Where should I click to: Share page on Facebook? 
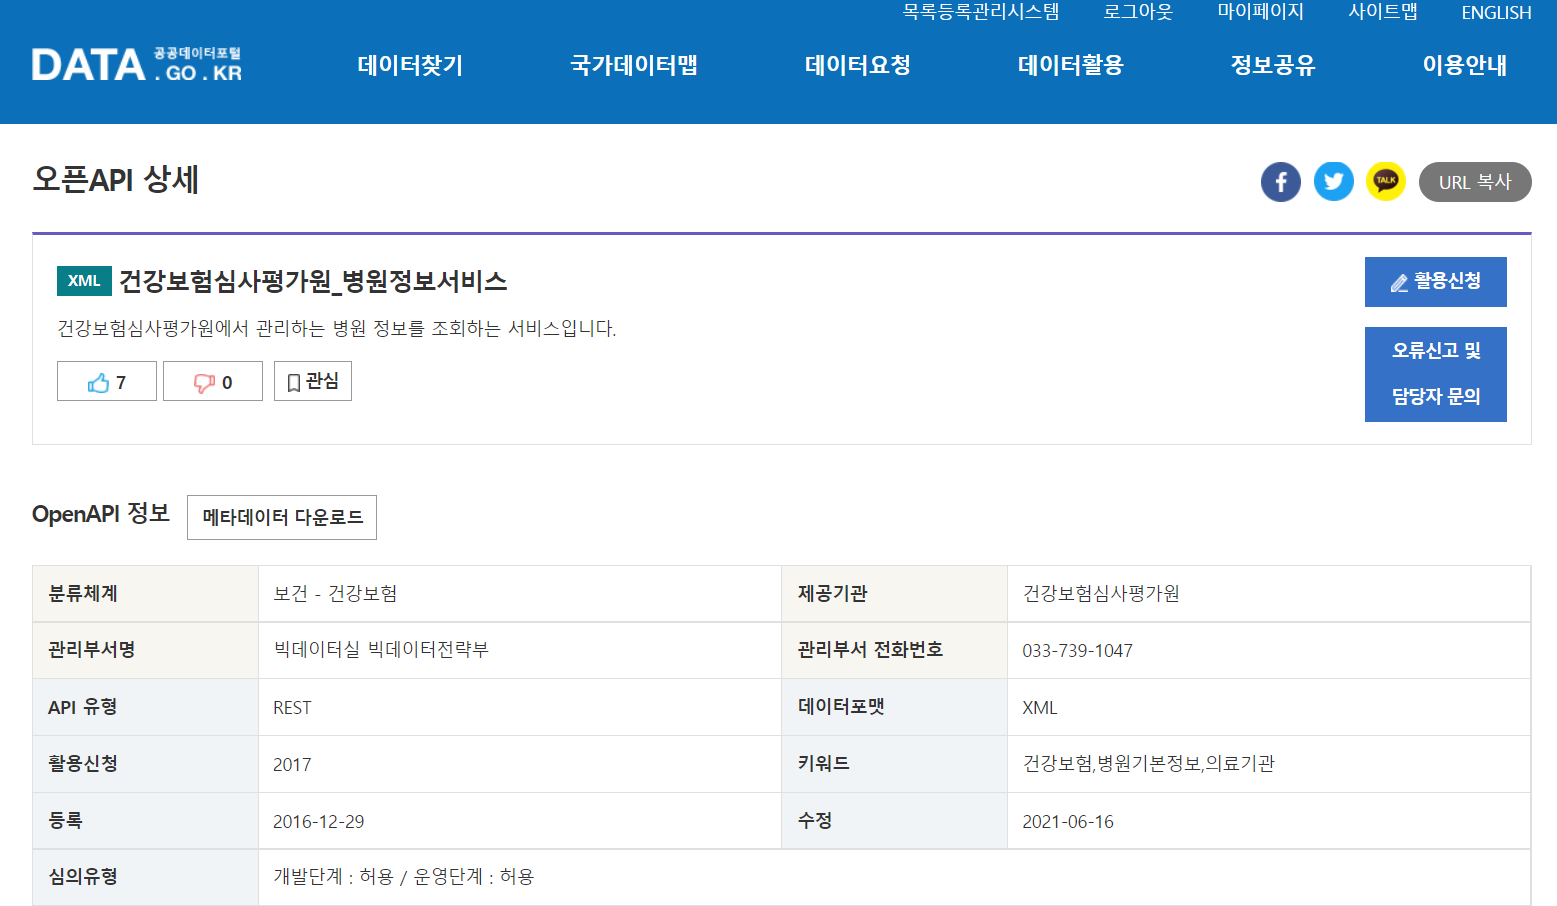click(x=1281, y=182)
